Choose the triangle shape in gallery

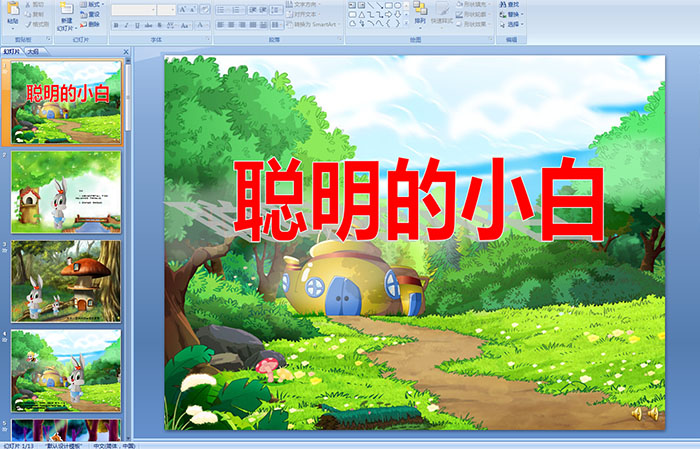coord(361,15)
